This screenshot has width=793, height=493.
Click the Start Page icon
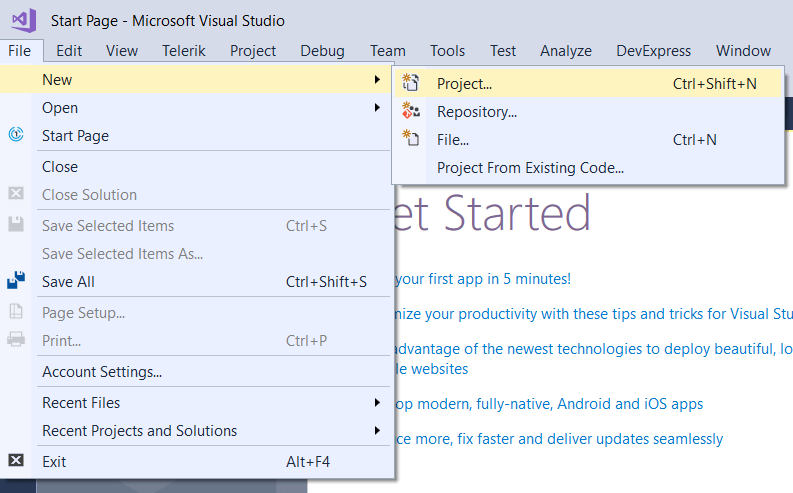pos(16,135)
